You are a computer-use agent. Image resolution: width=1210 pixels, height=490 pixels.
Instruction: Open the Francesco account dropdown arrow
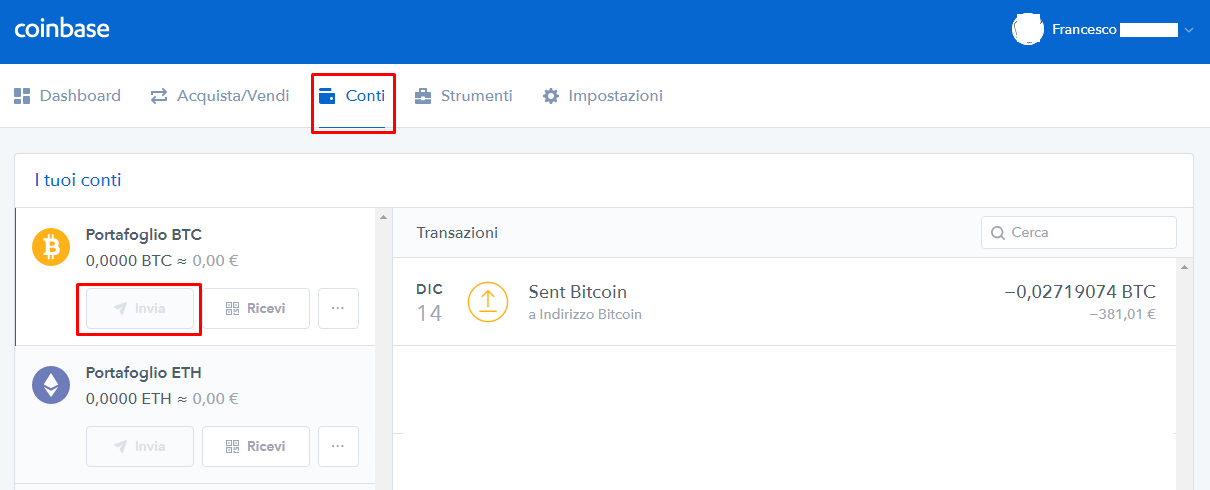pyautogui.click(x=1189, y=31)
